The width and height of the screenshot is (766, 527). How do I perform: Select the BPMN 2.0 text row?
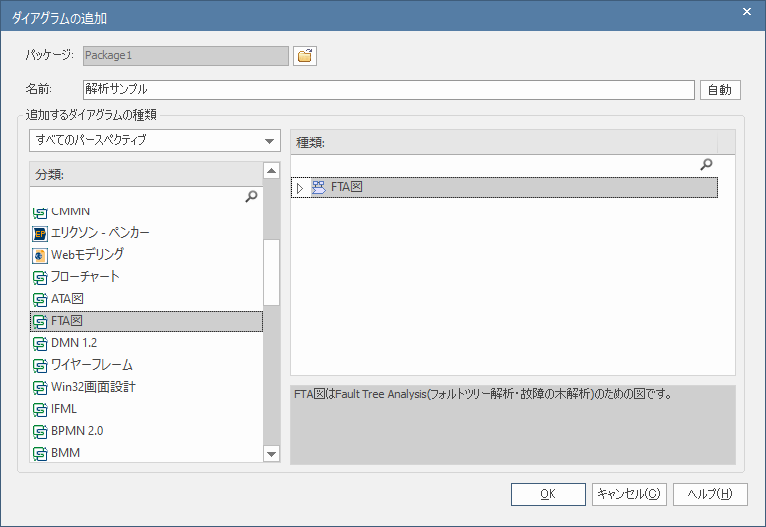(x=77, y=431)
